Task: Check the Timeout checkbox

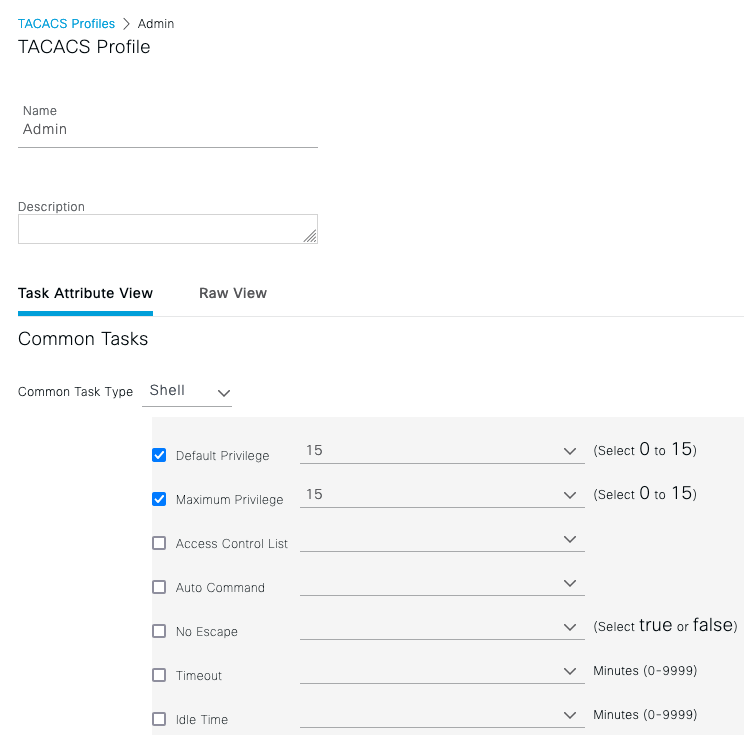Action: [159, 675]
